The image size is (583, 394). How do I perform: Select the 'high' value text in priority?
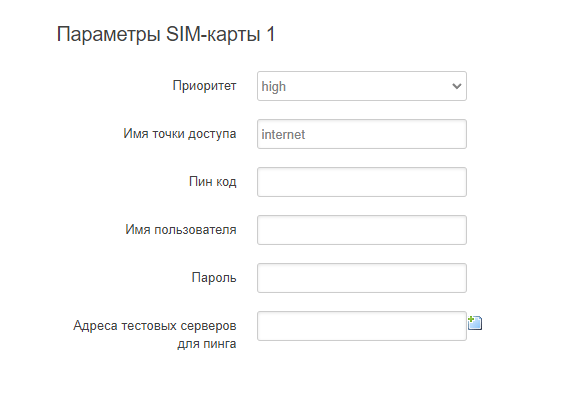(274, 87)
